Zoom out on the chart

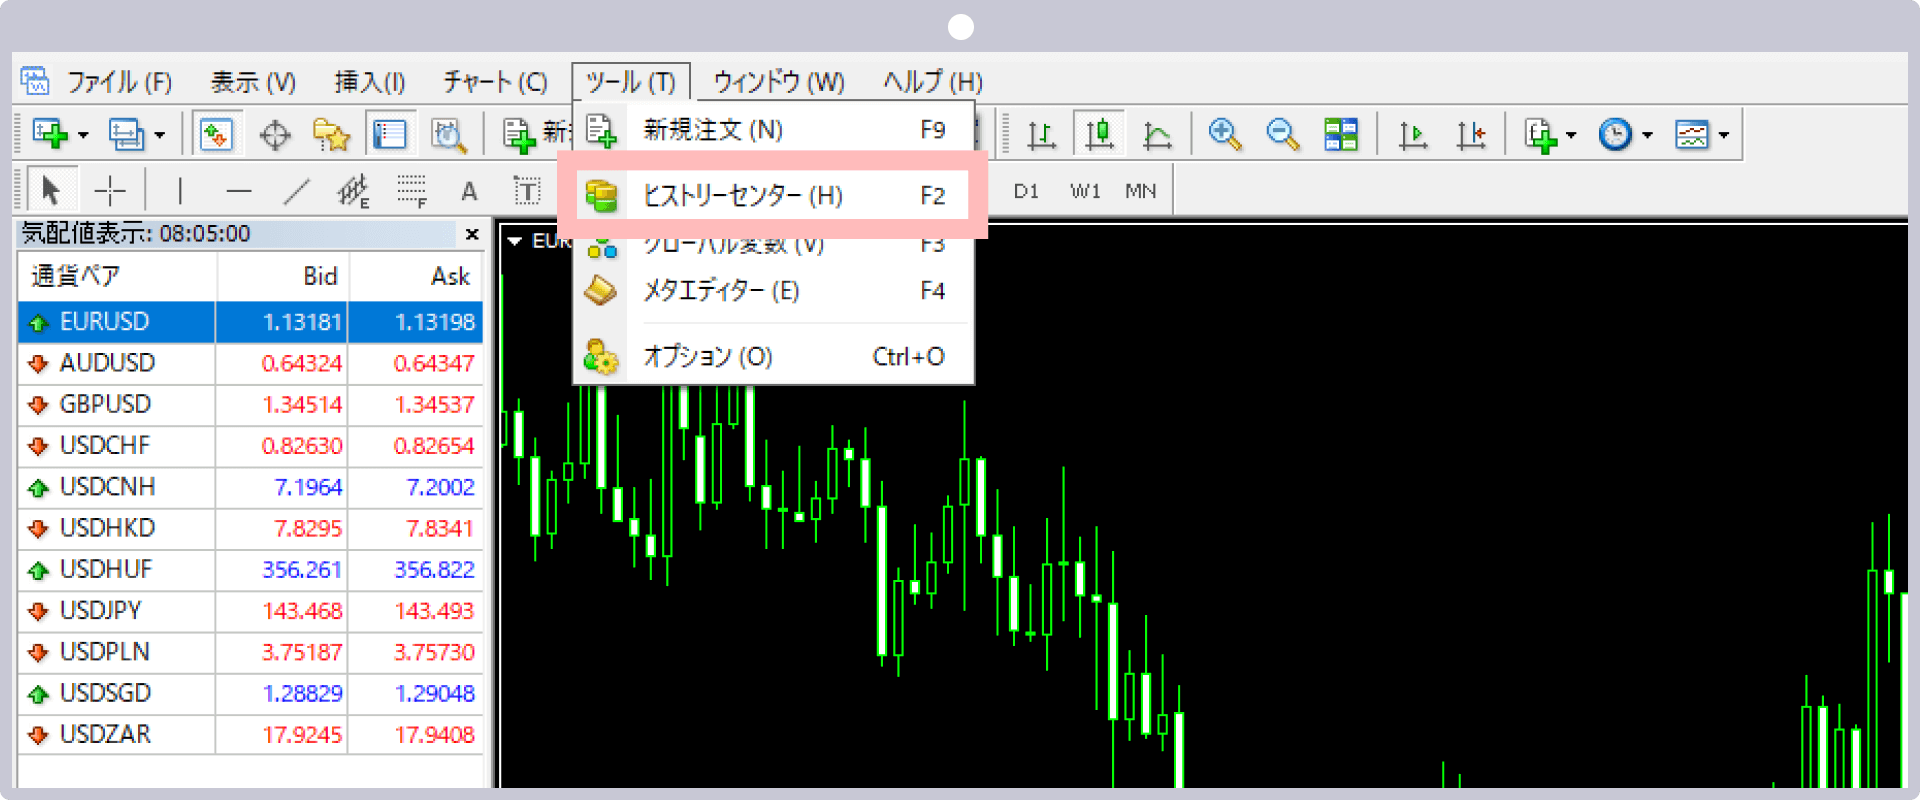click(x=1283, y=134)
